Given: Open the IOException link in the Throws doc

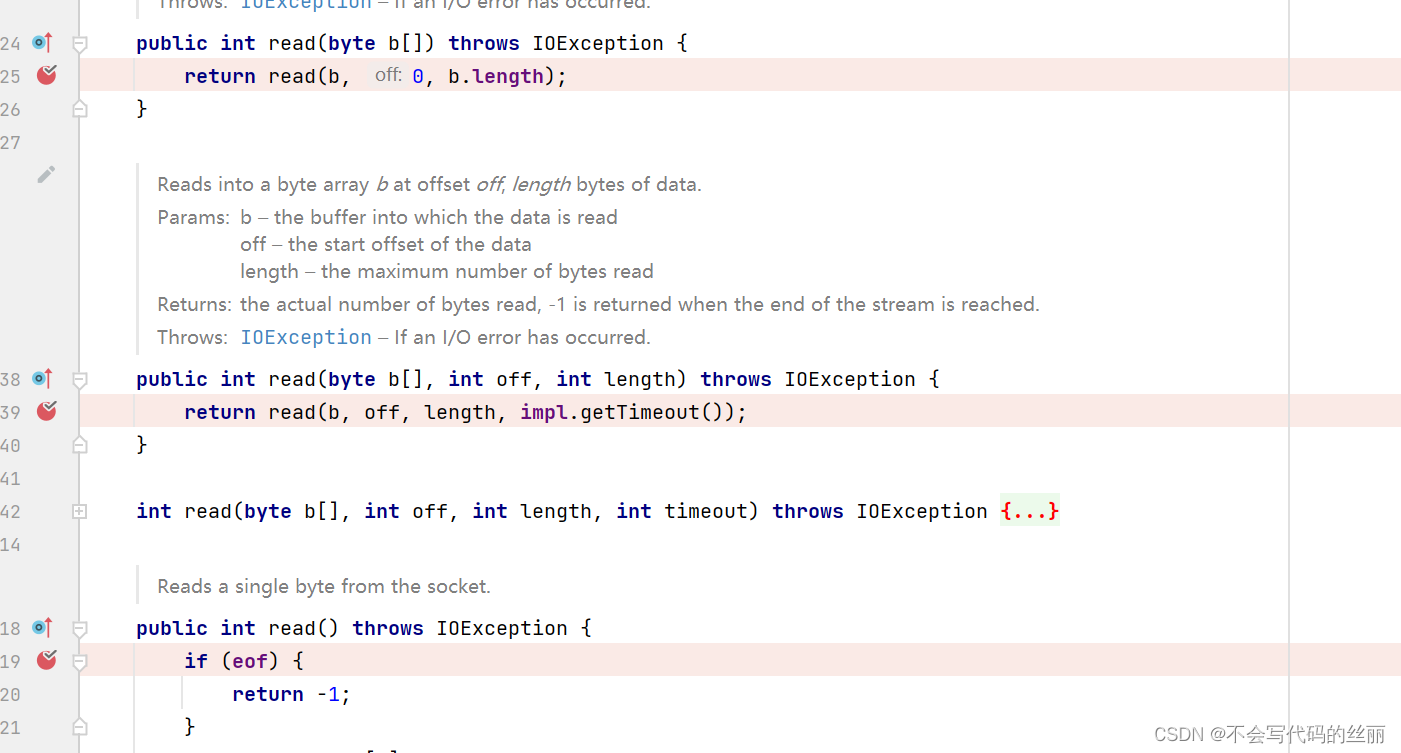Looking at the screenshot, I should [x=306, y=337].
